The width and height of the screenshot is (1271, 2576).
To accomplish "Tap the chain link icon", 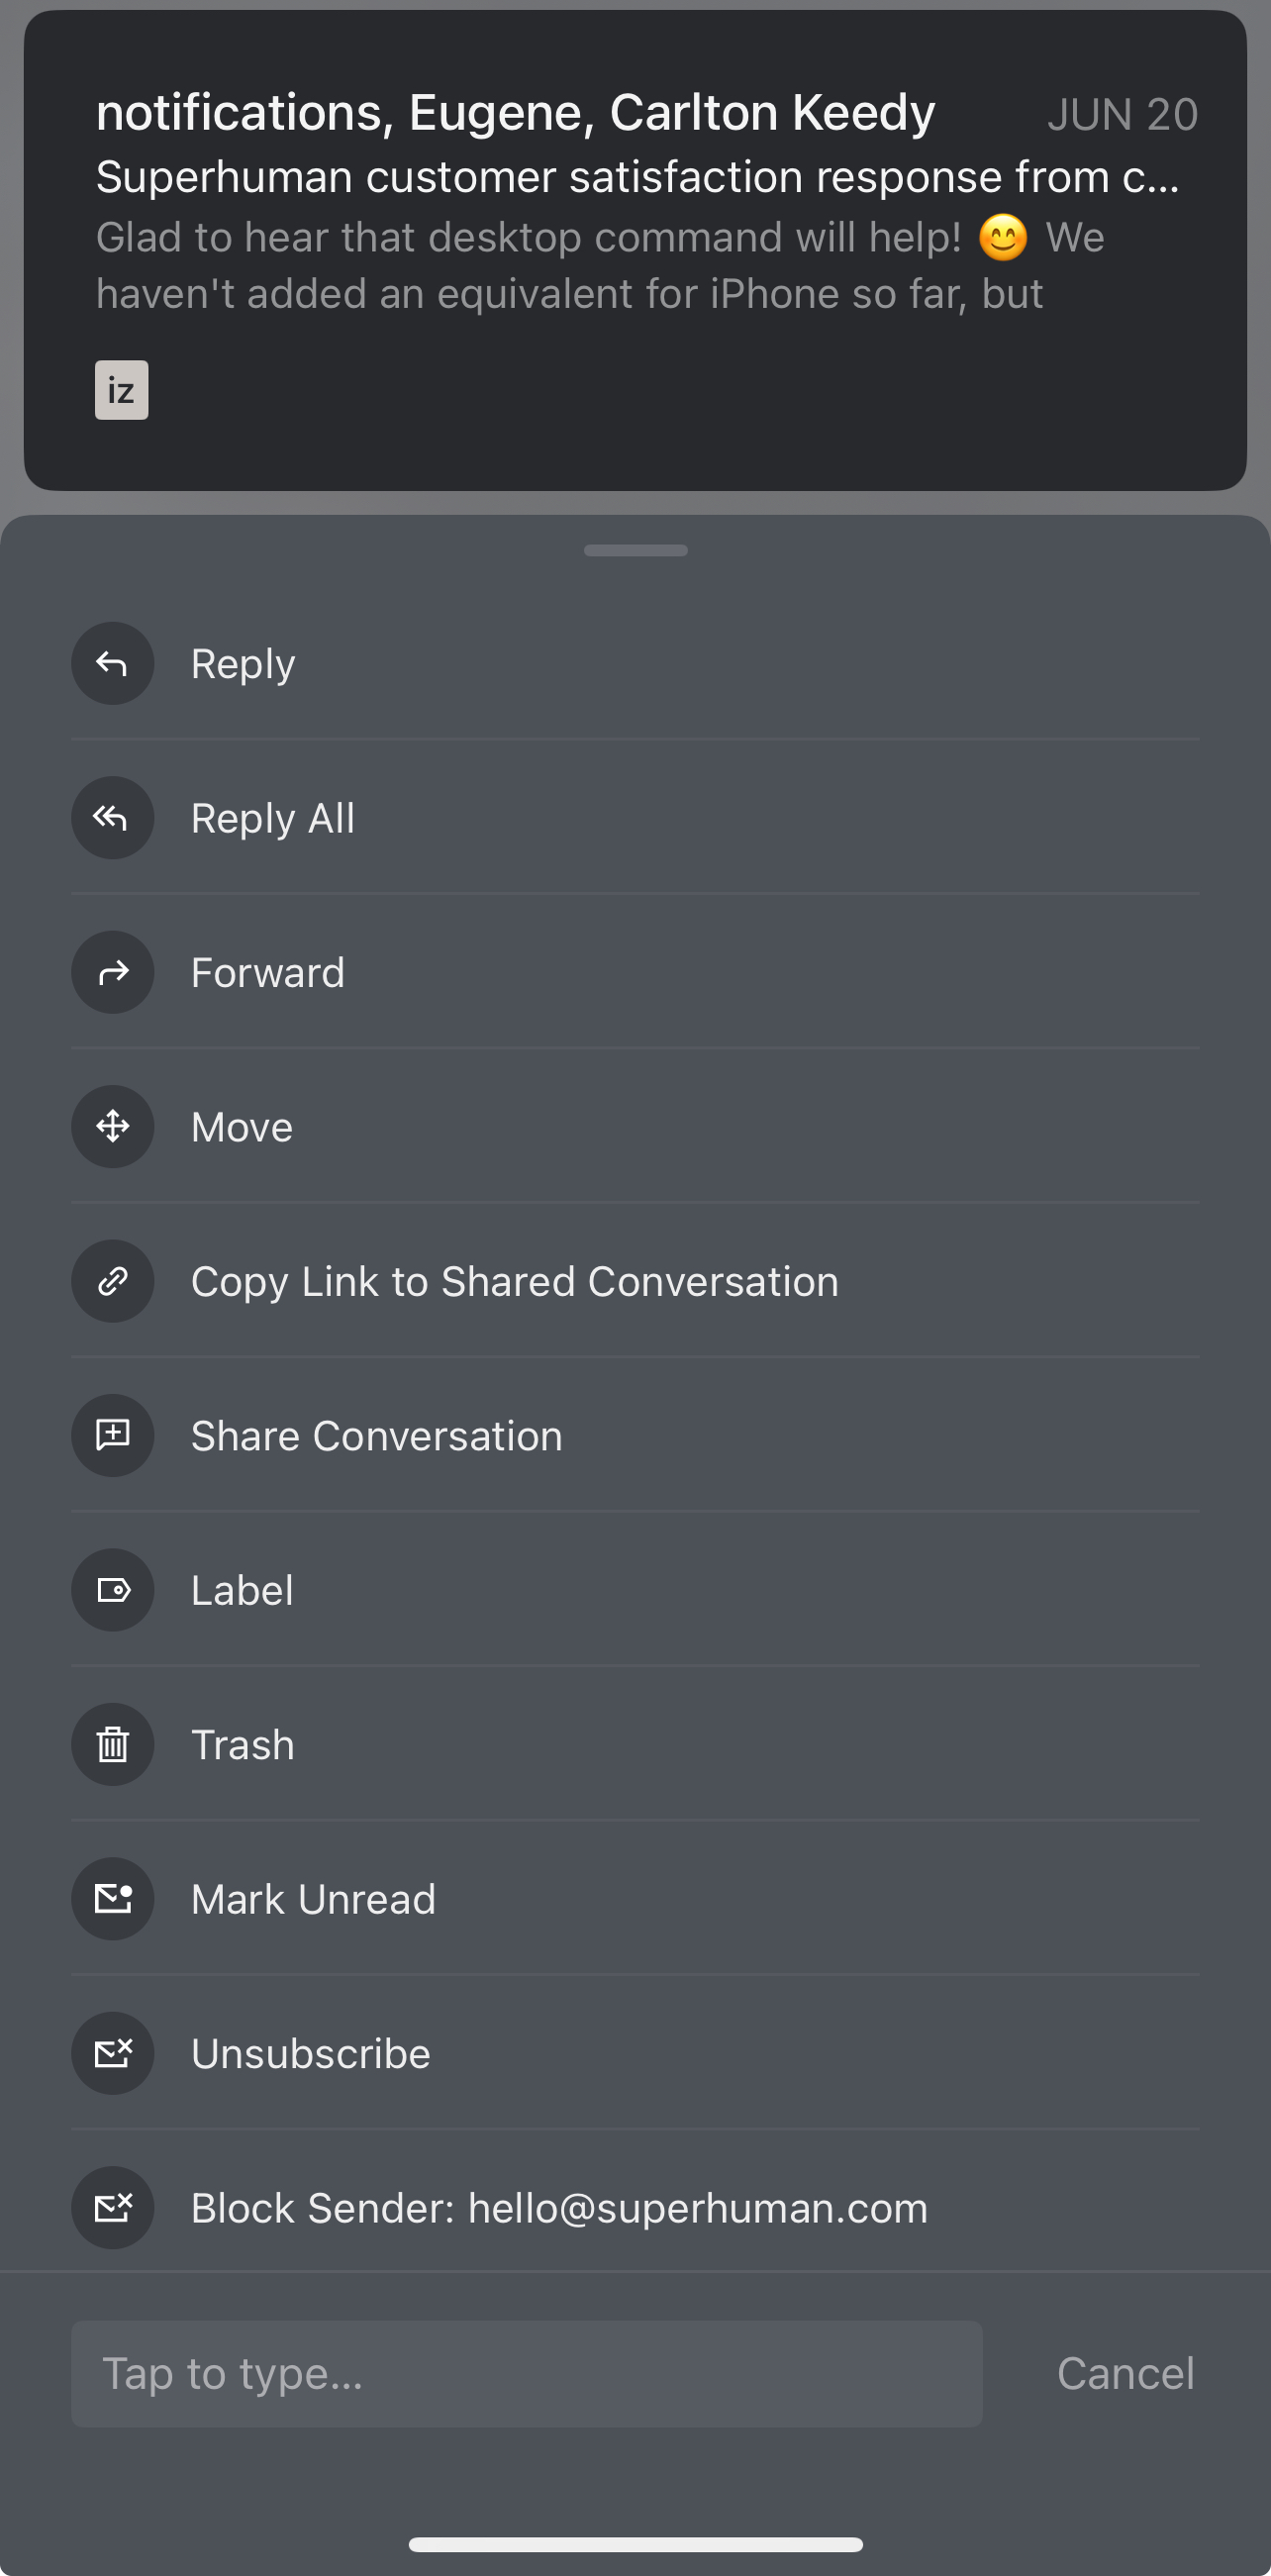I will (112, 1281).
